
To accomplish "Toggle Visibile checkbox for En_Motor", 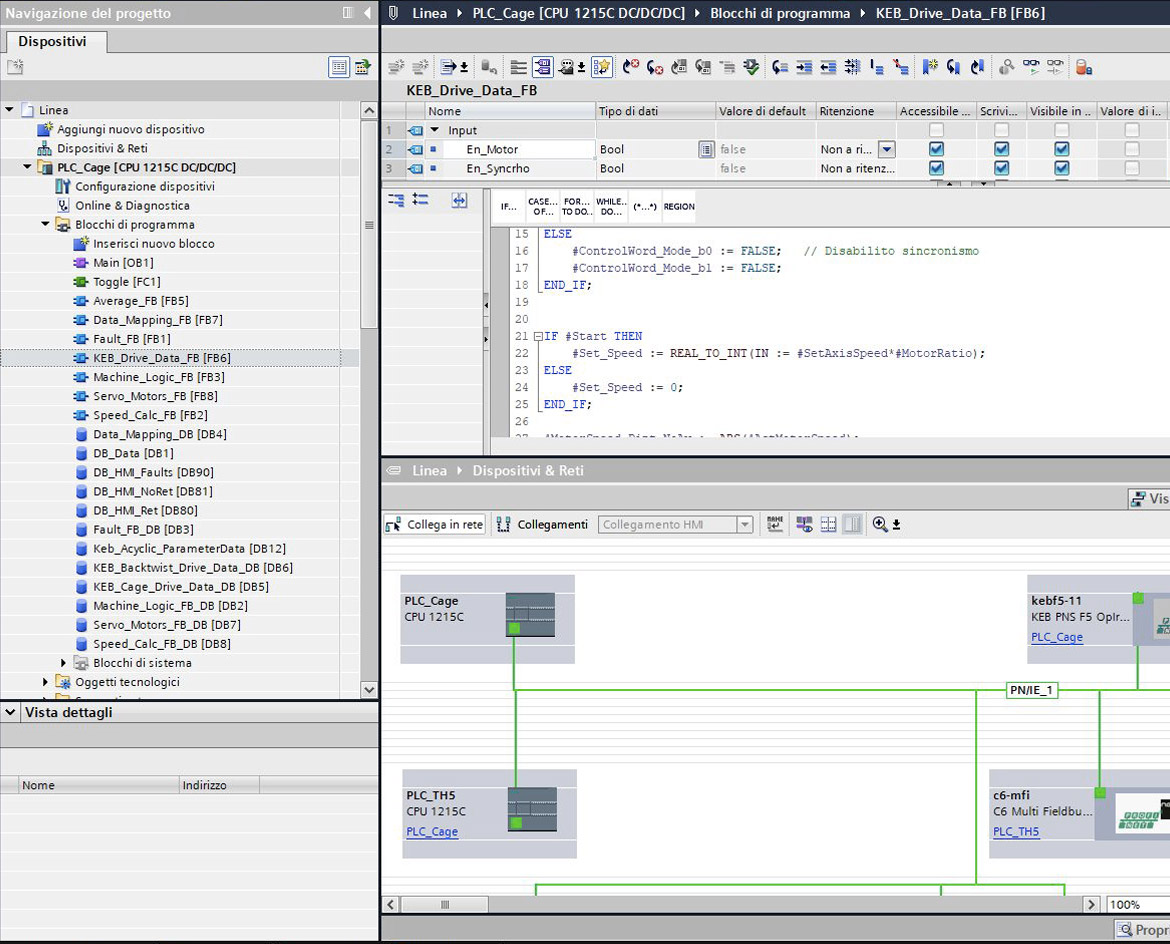I will click(x=1061, y=149).
